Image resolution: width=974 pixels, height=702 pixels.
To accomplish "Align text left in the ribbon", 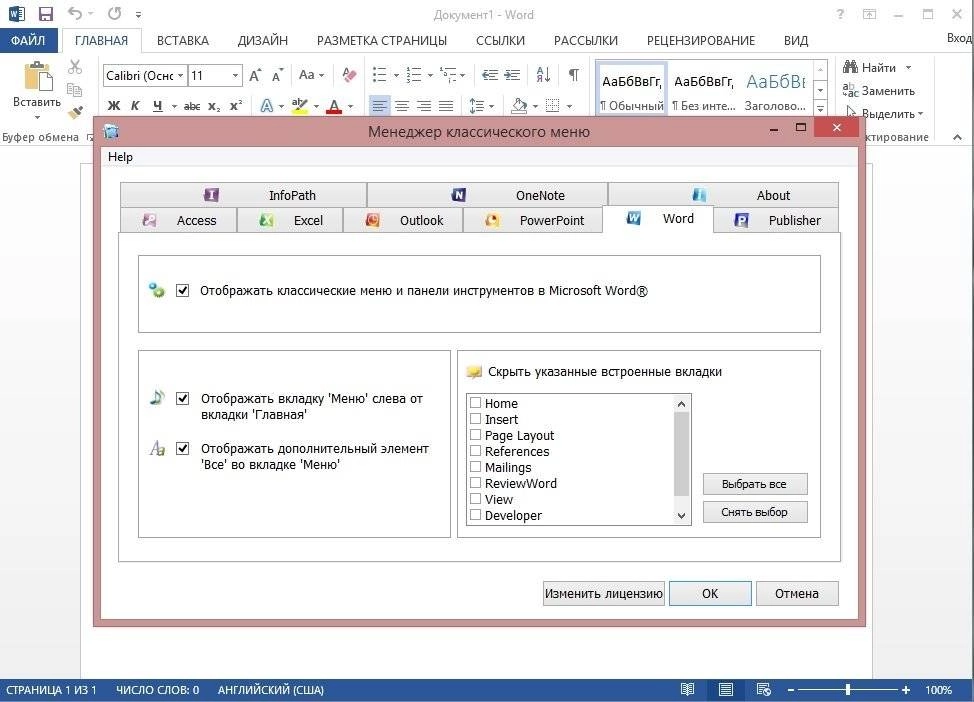I will pos(379,106).
